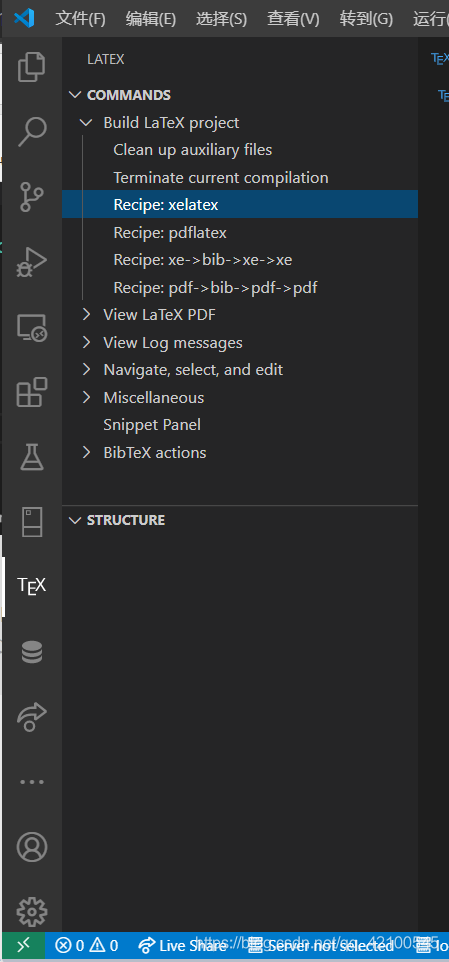Select the TeX LaTeX sidebar icon

click(x=31, y=585)
